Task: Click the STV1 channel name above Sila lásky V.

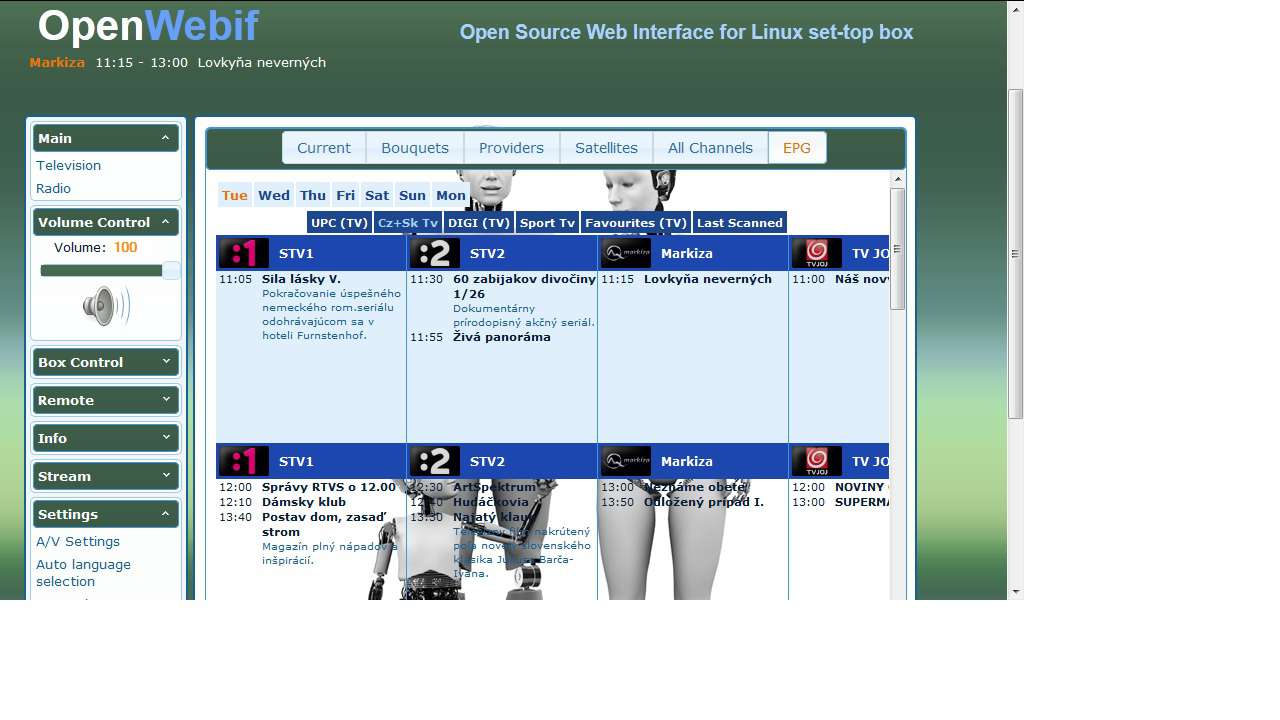Action: (x=296, y=253)
